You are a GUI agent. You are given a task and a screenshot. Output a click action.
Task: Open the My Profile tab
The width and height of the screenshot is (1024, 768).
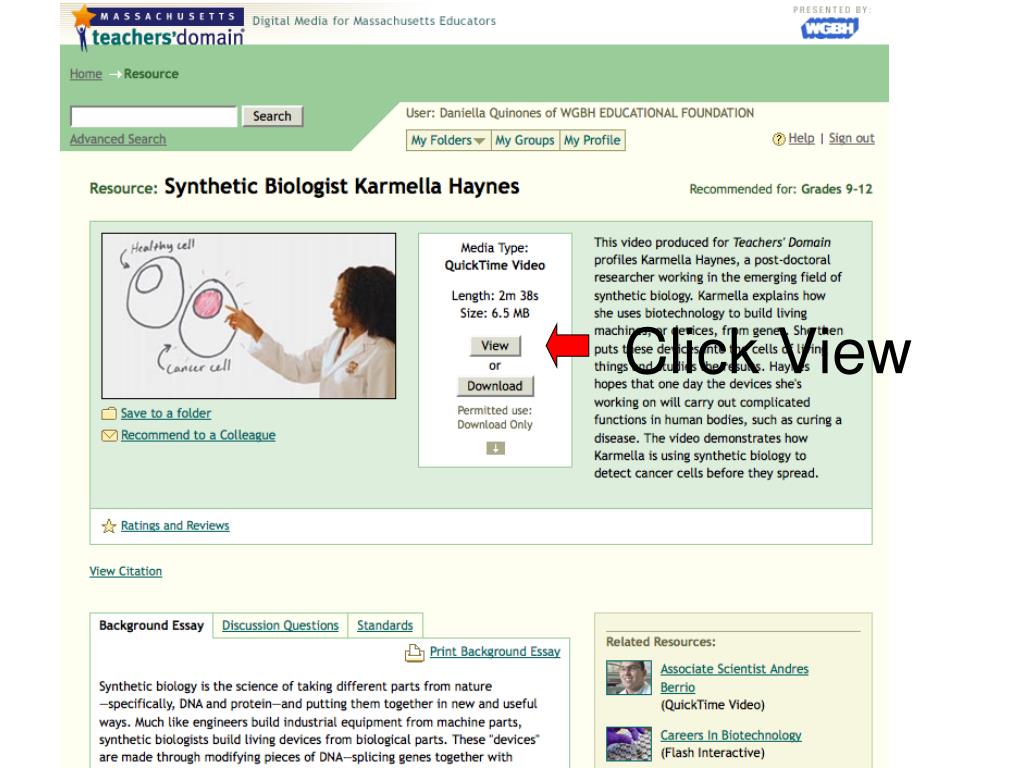click(592, 140)
